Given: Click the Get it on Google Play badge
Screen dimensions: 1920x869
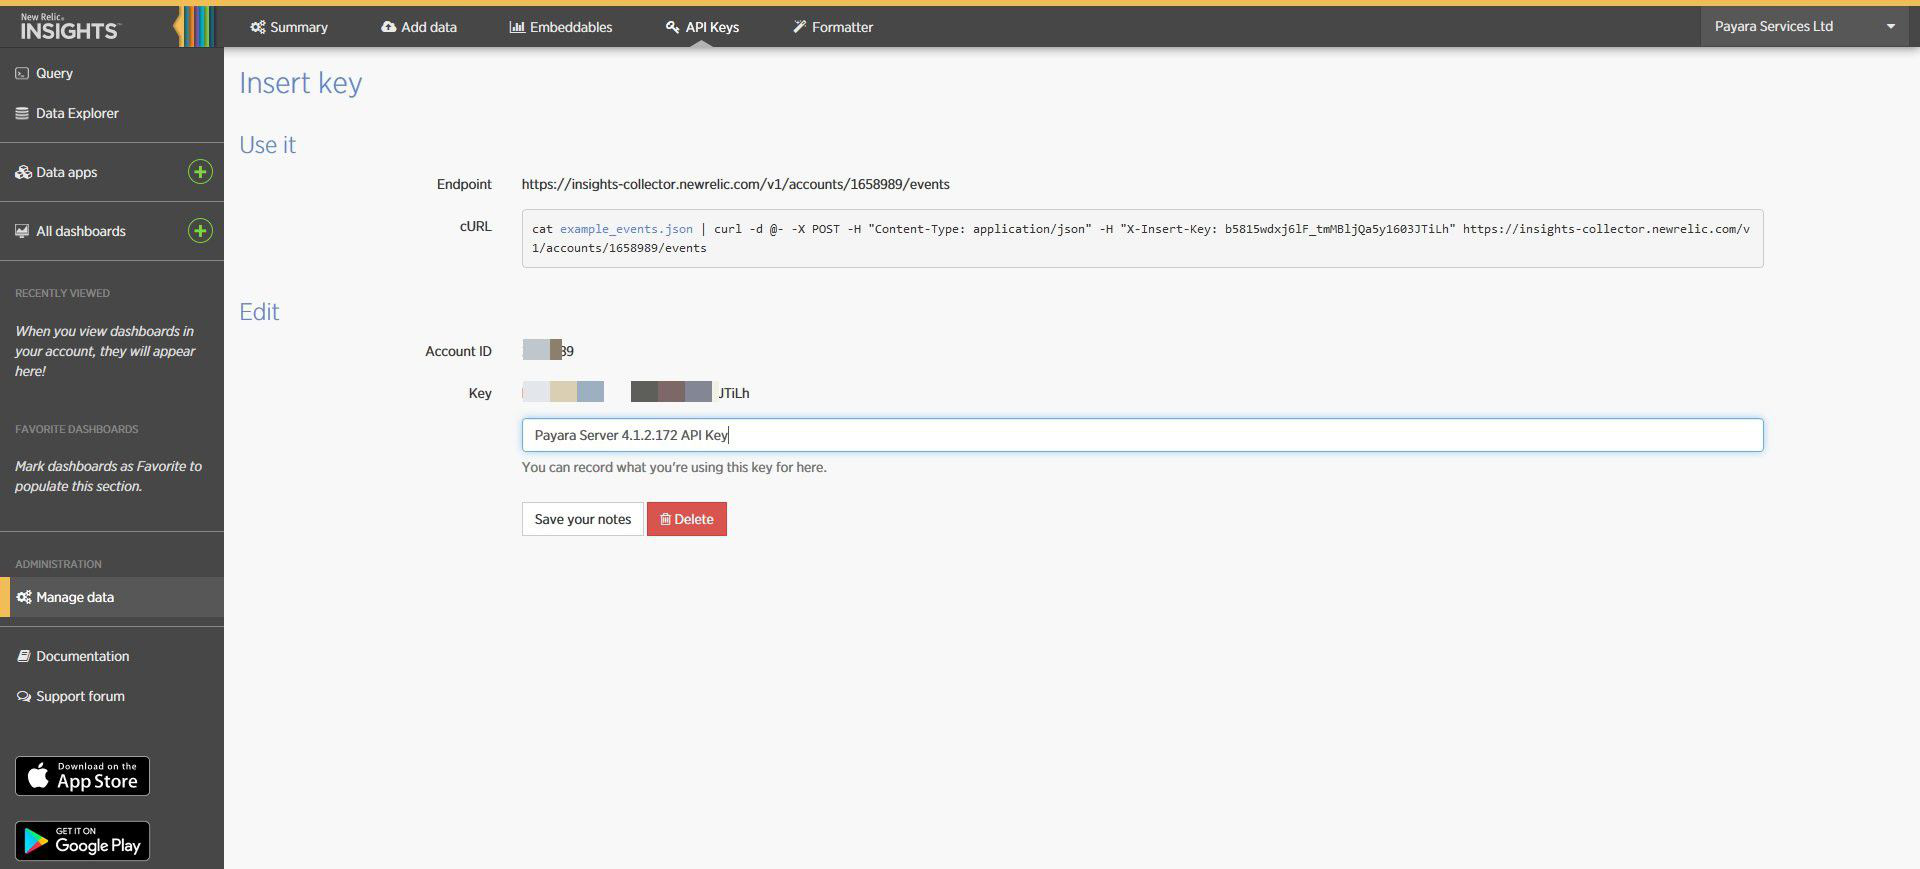Looking at the screenshot, I should pyautogui.click(x=82, y=842).
